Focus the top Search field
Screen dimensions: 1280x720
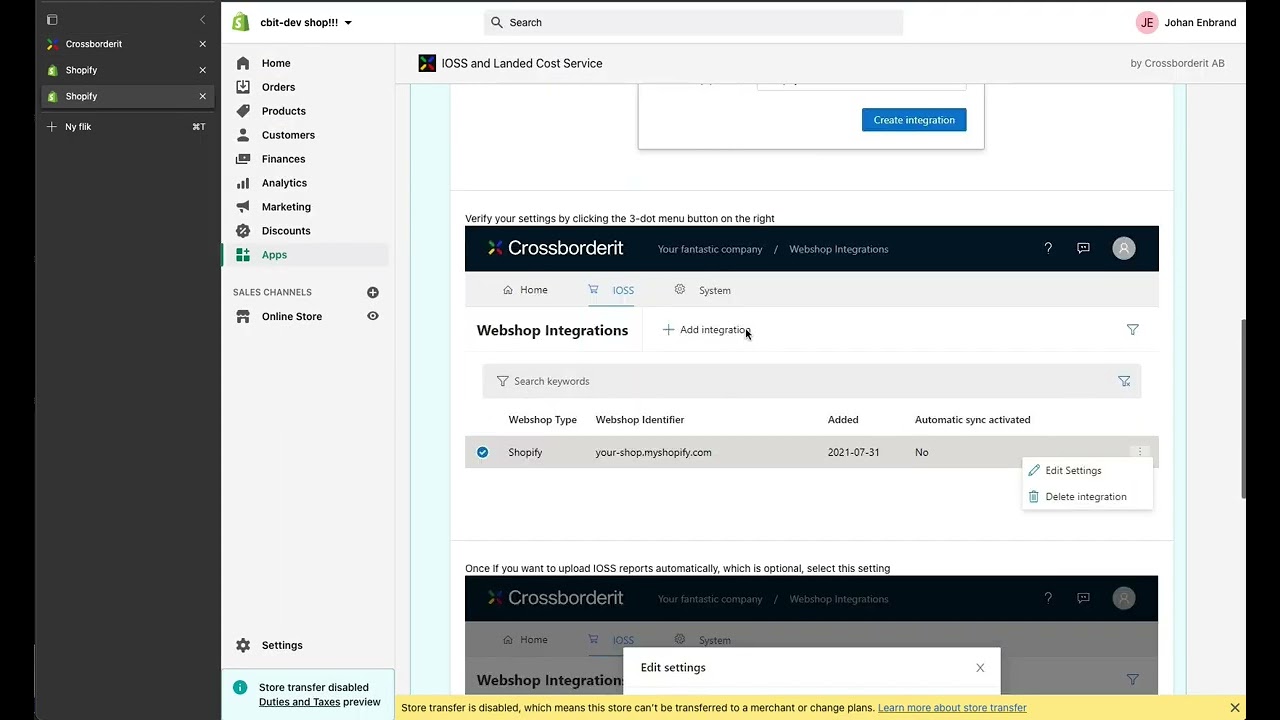[x=693, y=22]
